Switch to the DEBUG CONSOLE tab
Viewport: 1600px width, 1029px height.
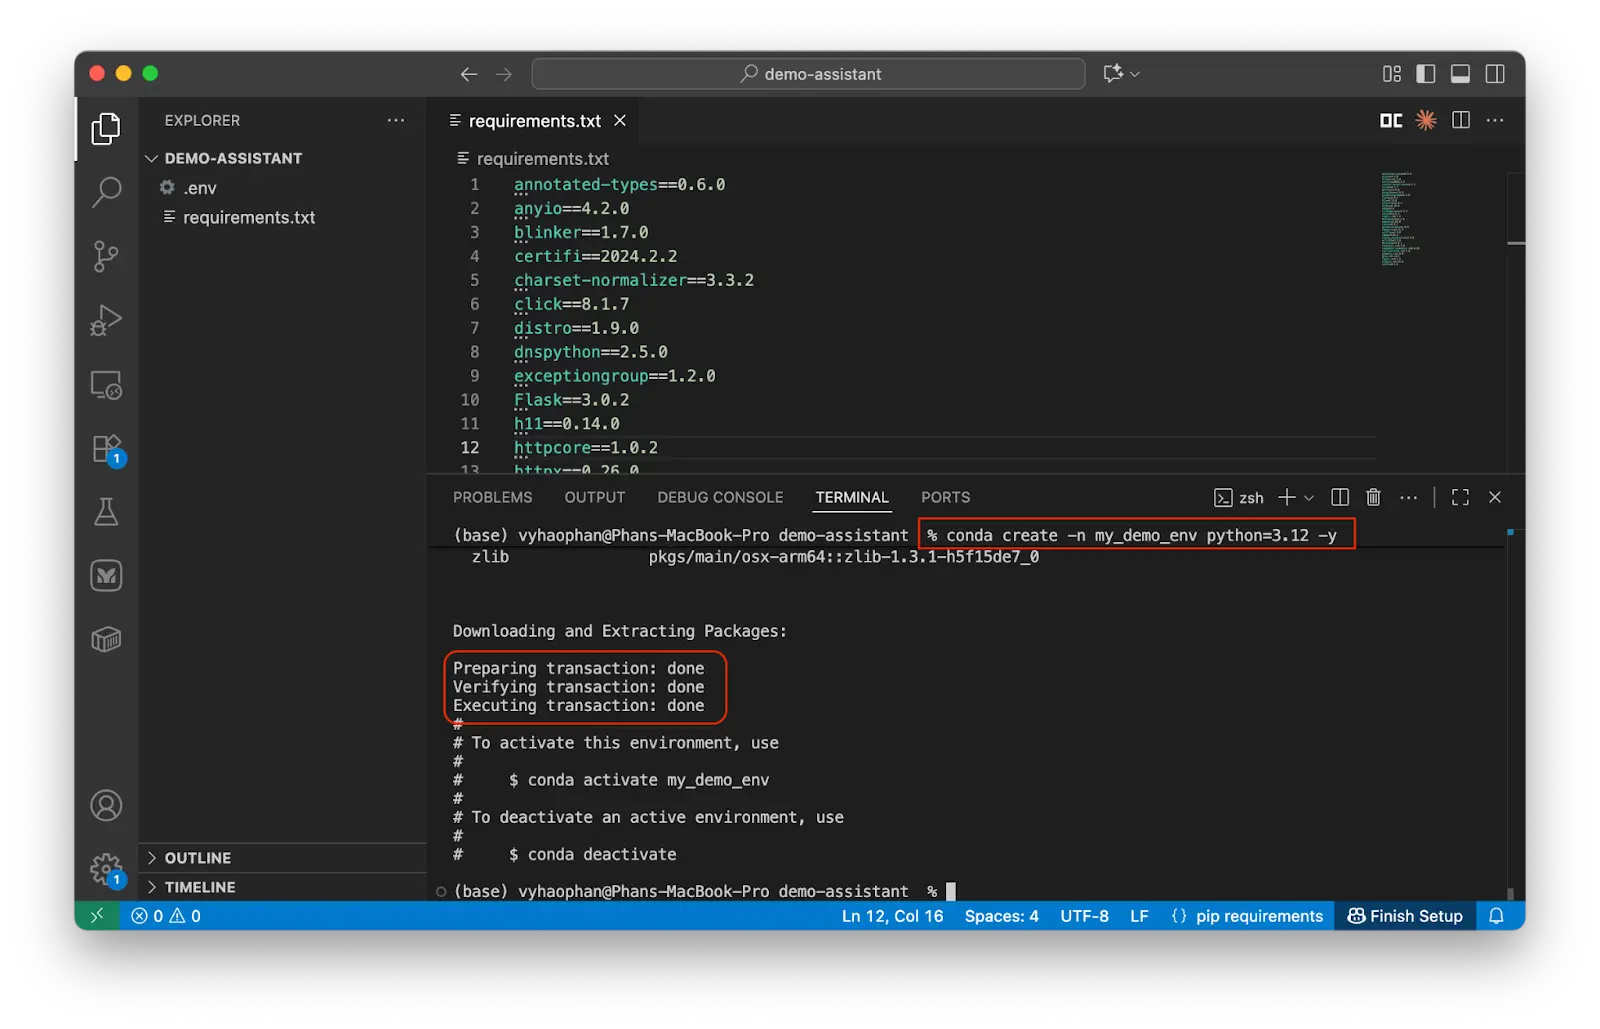pyautogui.click(x=720, y=497)
